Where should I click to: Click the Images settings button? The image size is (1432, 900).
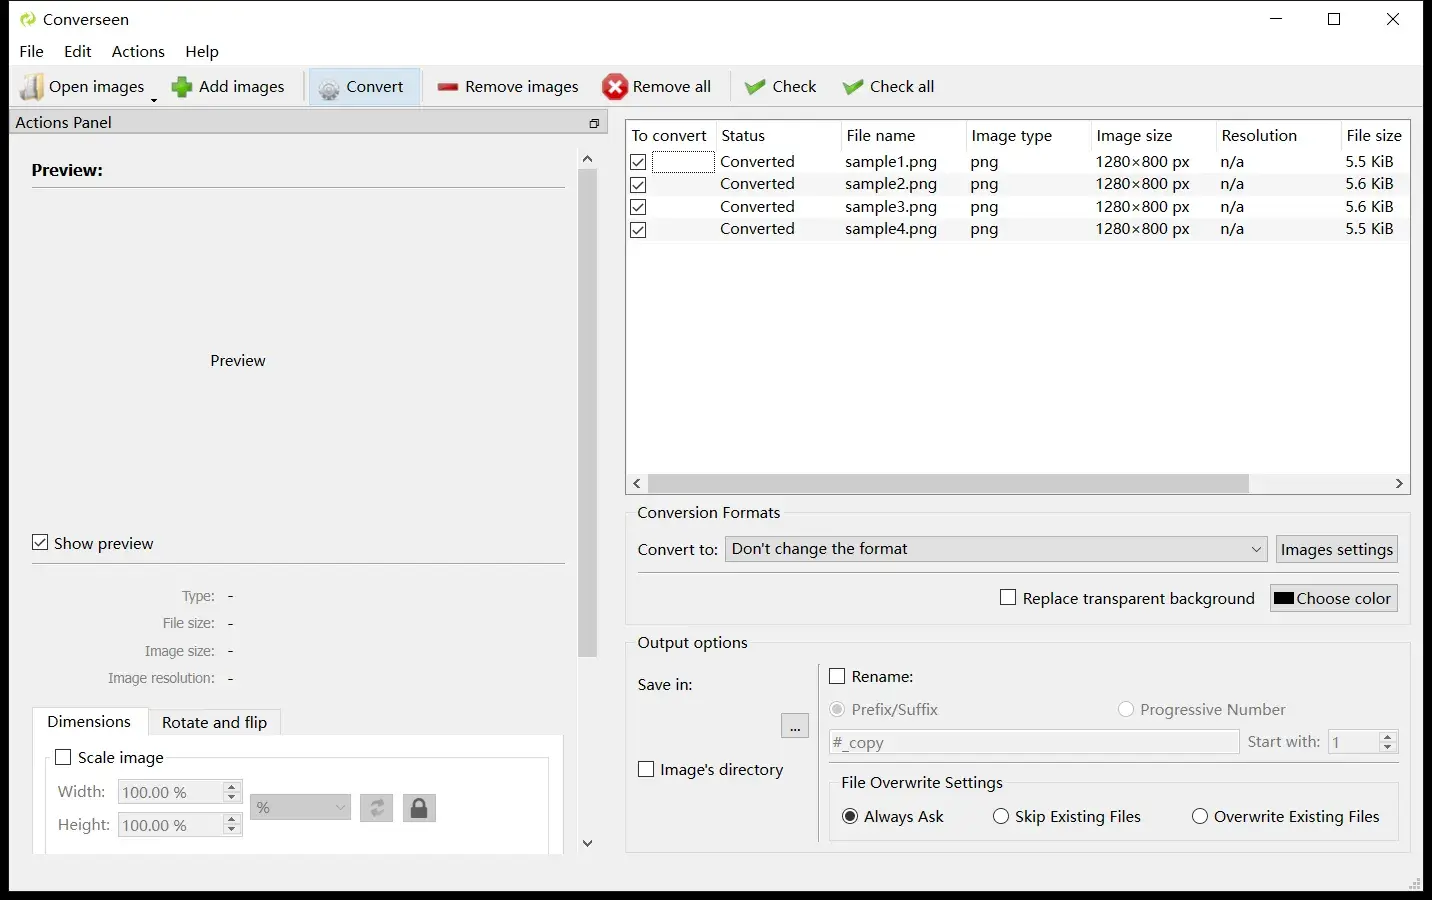click(1337, 549)
